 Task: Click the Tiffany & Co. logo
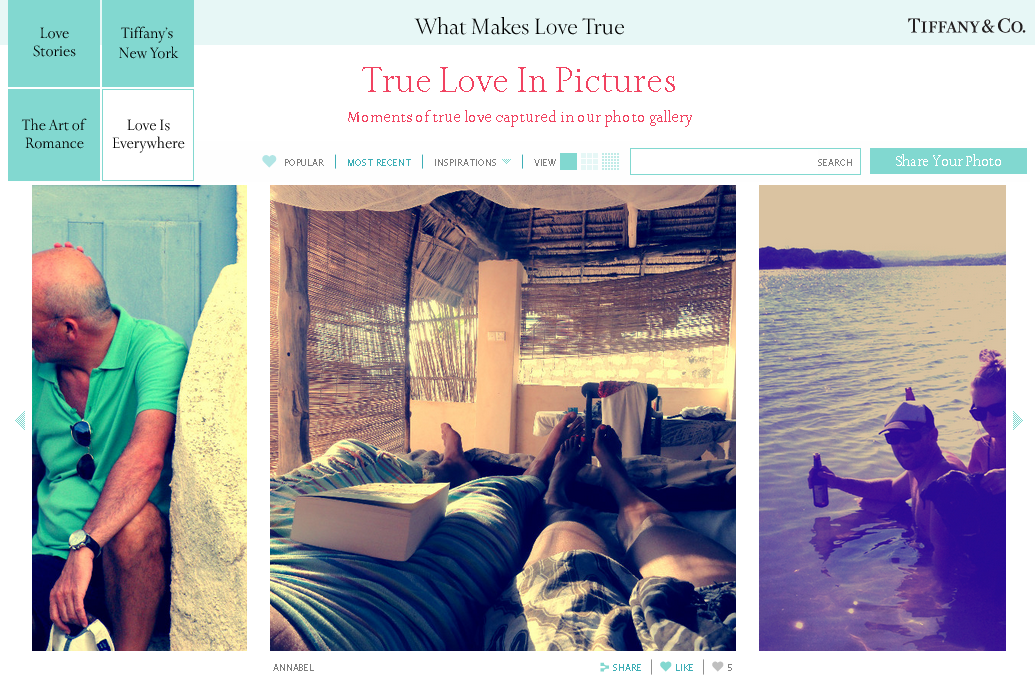pyautogui.click(x=966, y=26)
